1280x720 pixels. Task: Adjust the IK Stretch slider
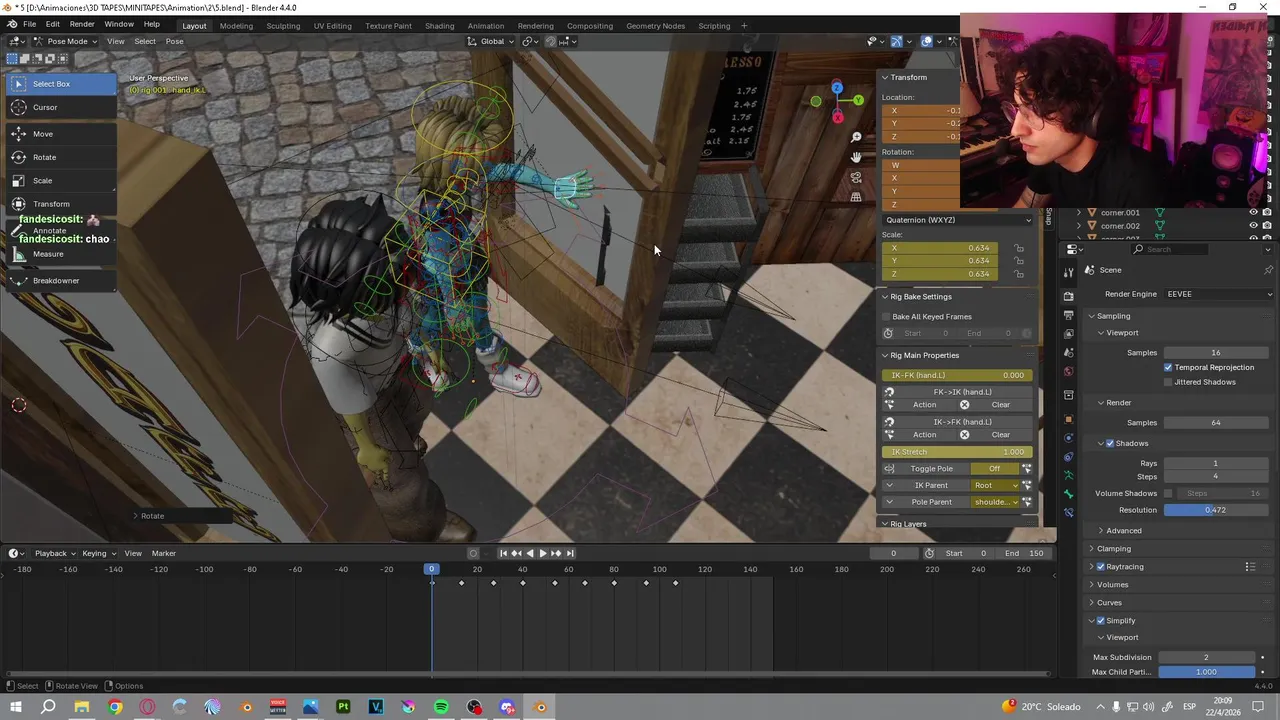point(957,452)
